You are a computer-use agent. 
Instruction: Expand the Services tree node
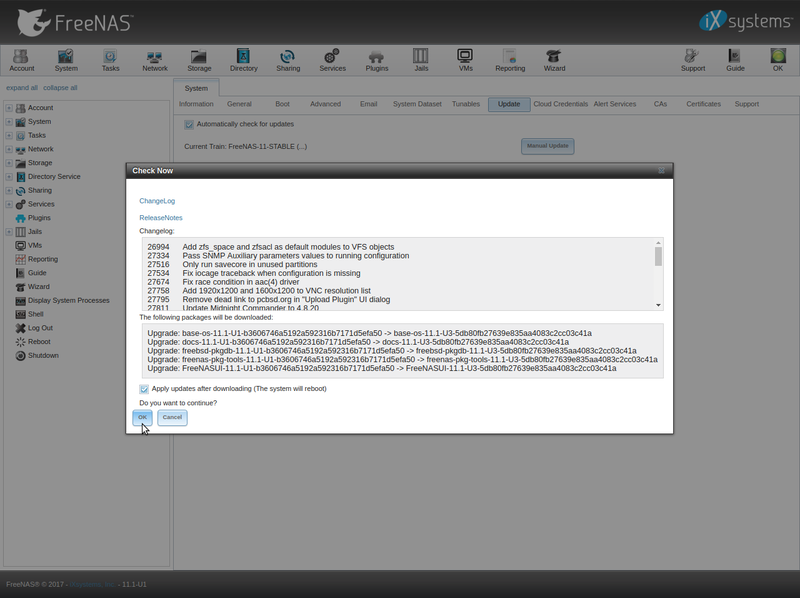[9, 204]
